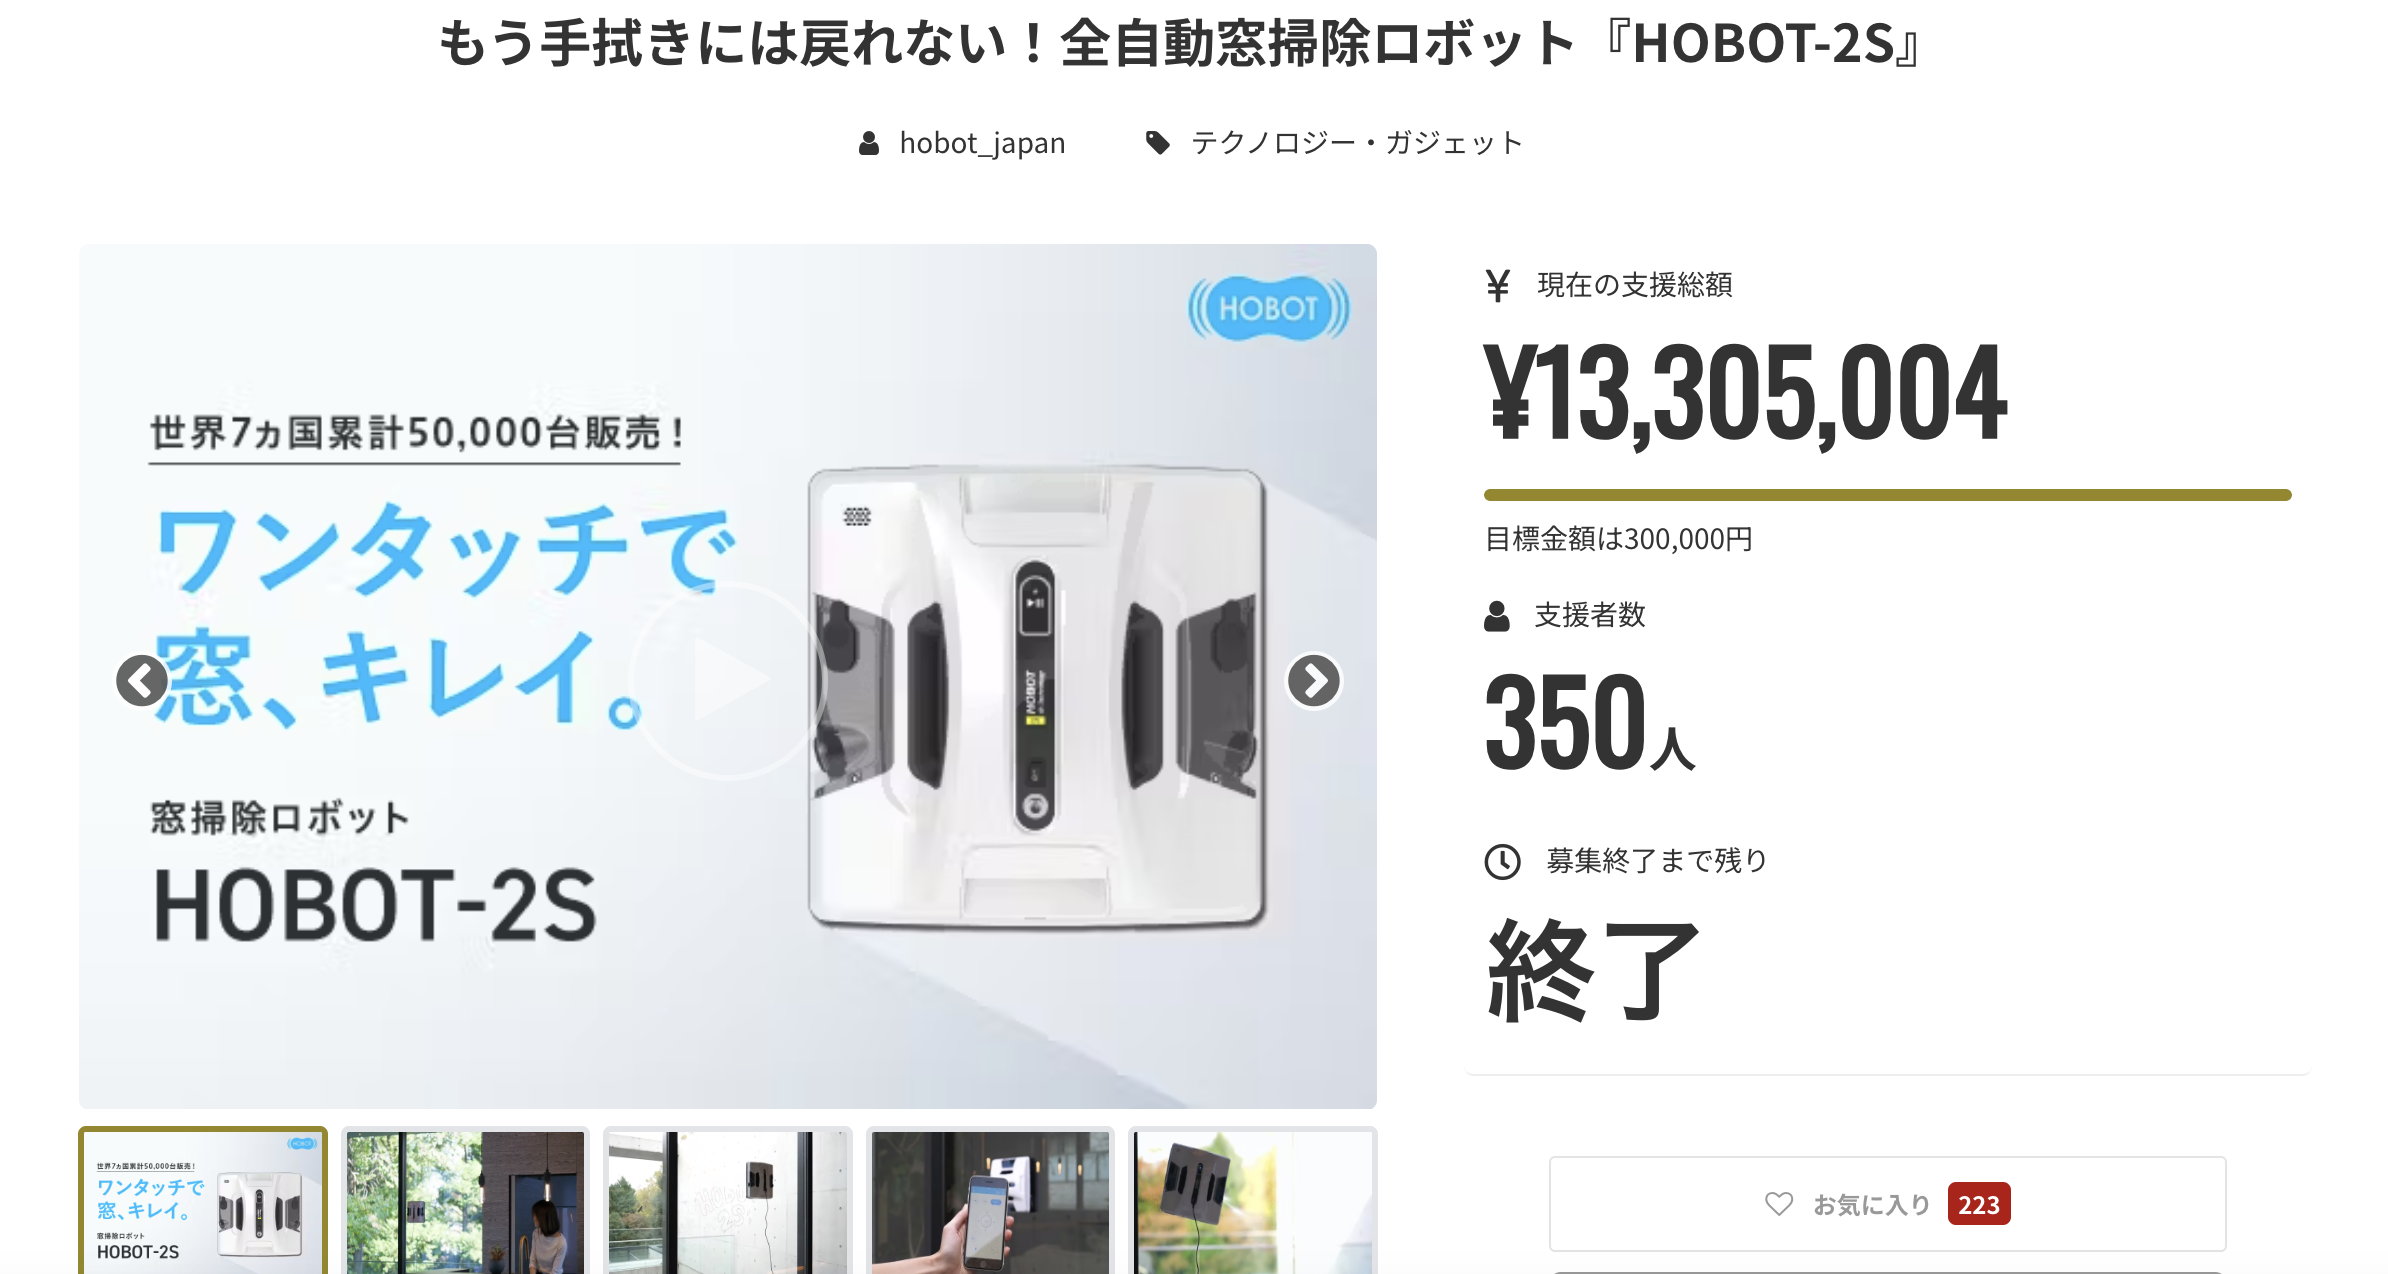Screen dimensions: 2388x1274
Task: Click the funding progress bar
Action: pos(1887,495)
